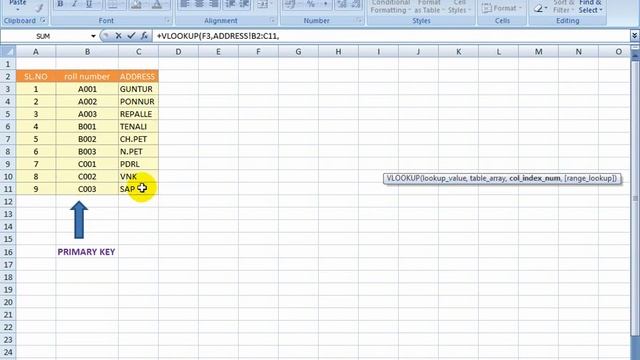Screen dimensions: 640x360
Task: Open Find & Select dropdown
Action: pos(590,6)
